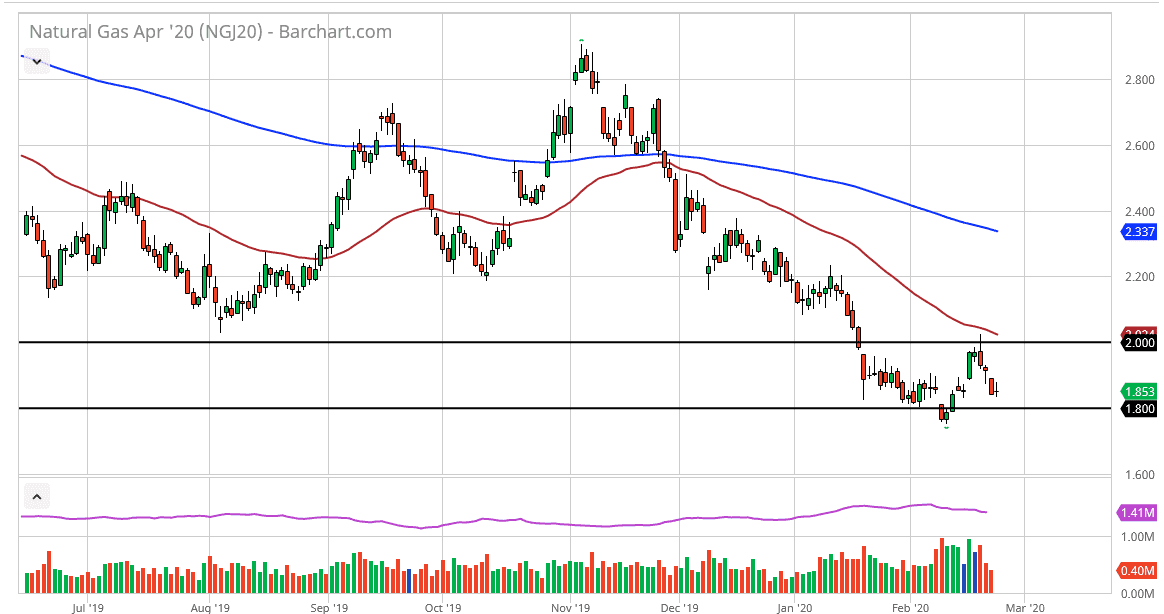Select the blue moving average value 2.337

[1140, 232]
